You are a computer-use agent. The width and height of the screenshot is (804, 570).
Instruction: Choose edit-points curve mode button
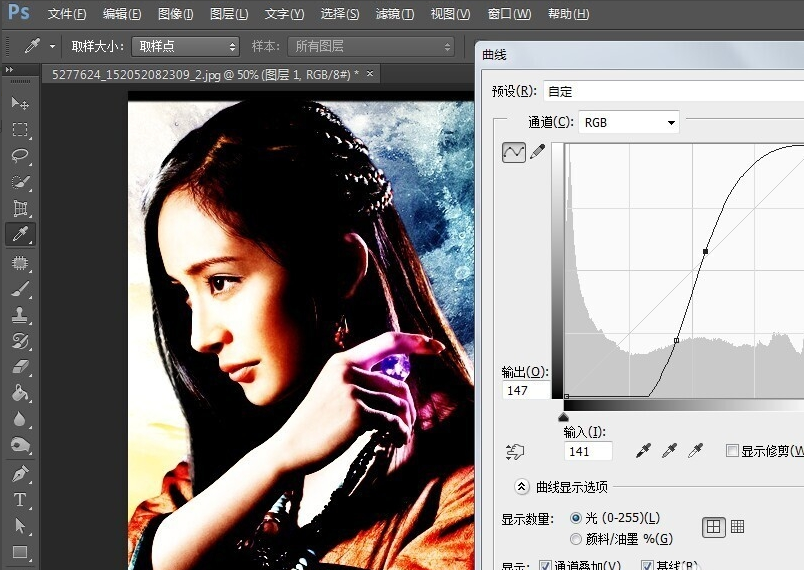[x=513, y=152]
